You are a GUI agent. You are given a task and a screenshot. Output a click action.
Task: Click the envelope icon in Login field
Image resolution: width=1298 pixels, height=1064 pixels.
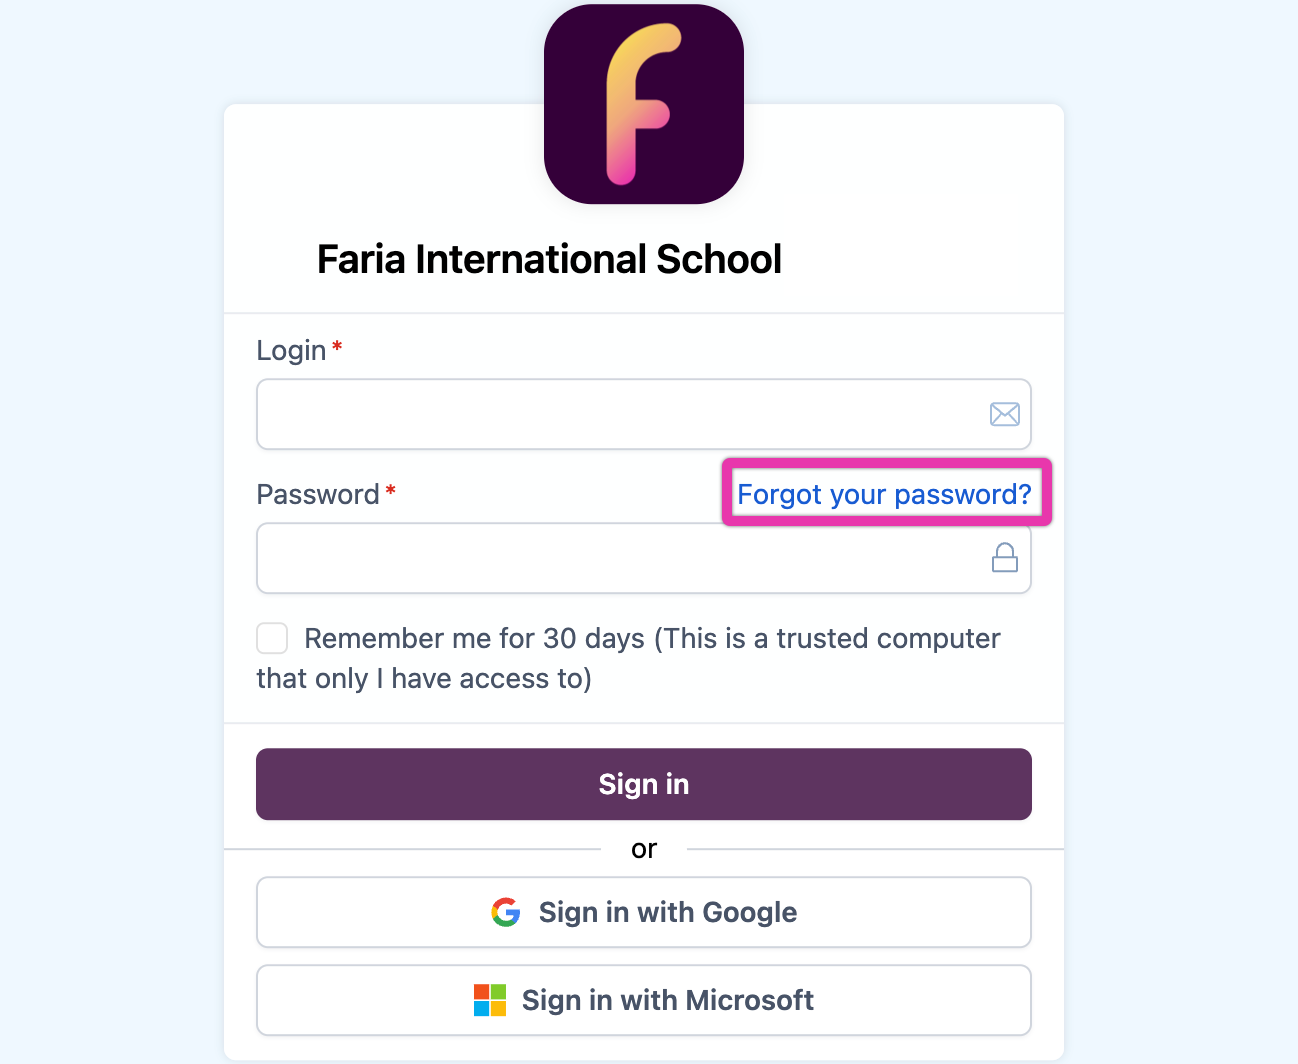1004,414
